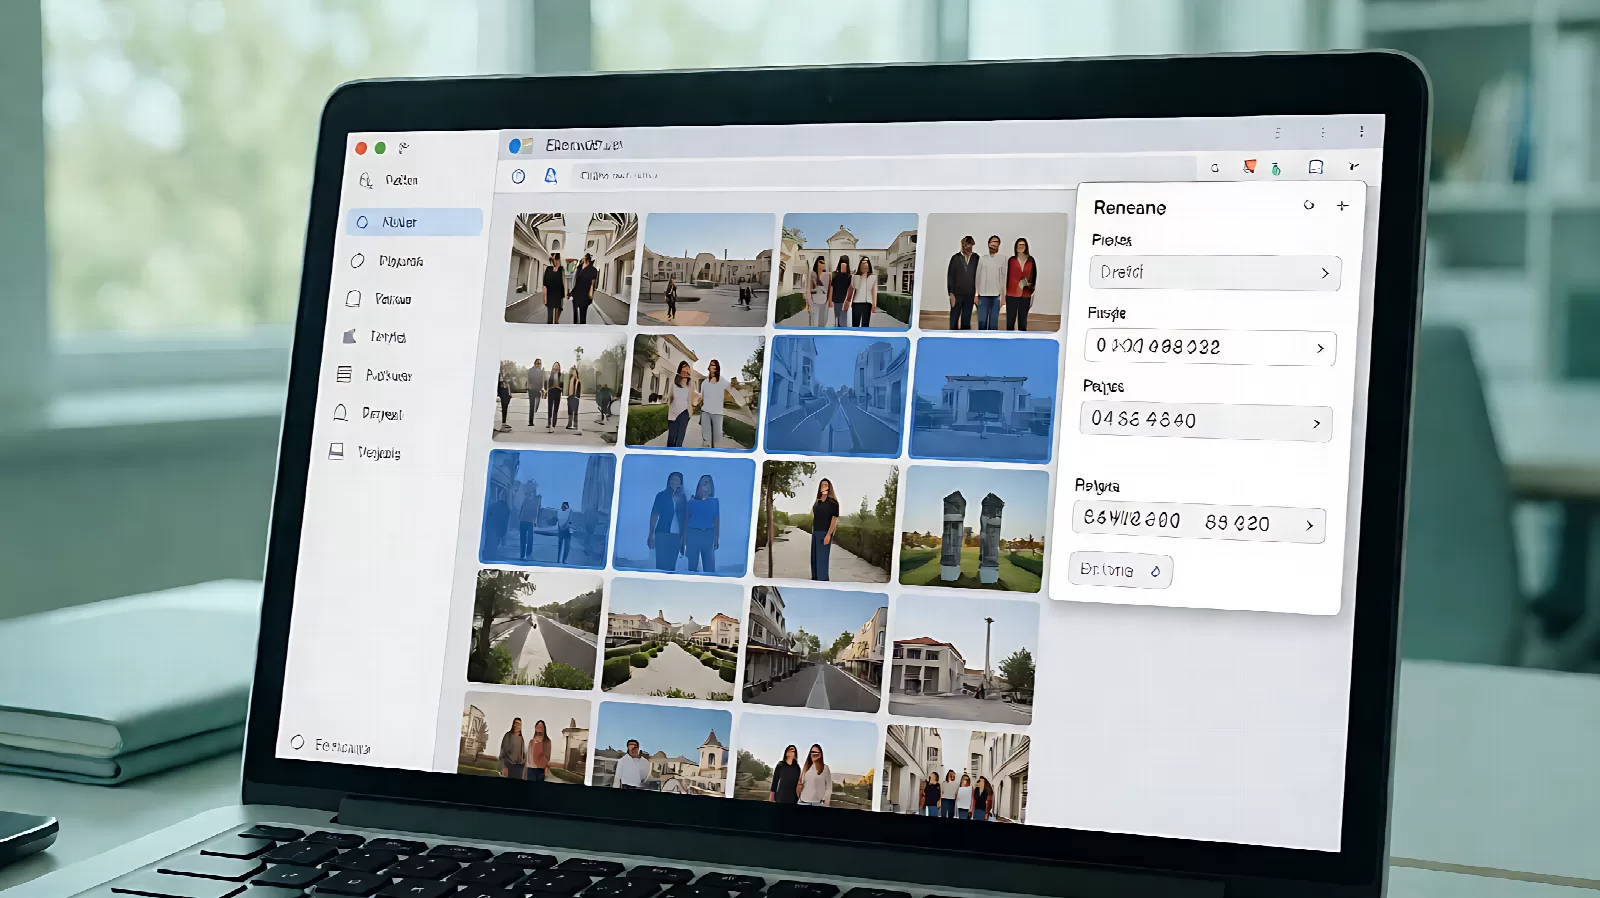Select blue-highlighted photo of building with columns
The image size is (1600, 898).
[984, 400]
